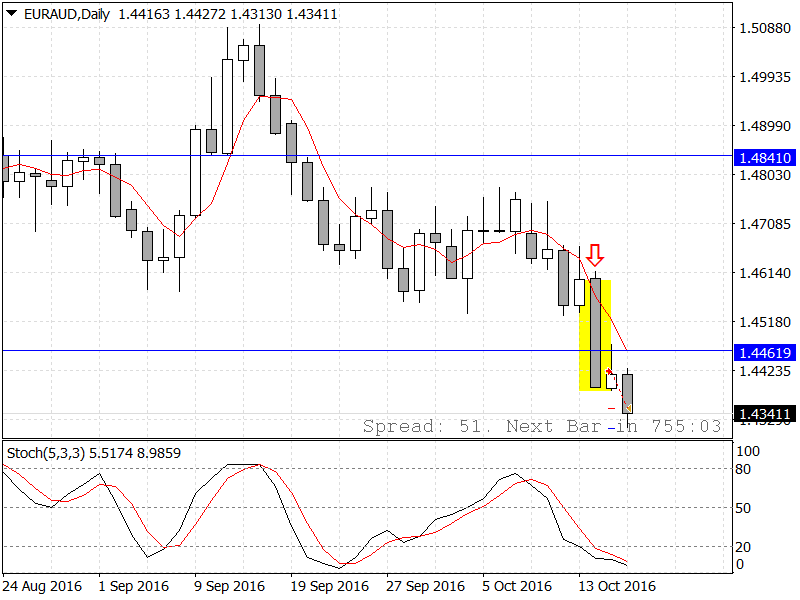
Task: Click the OHLC values 1.44163 1.44272 1.43130 1.43411
Action: 228,14
